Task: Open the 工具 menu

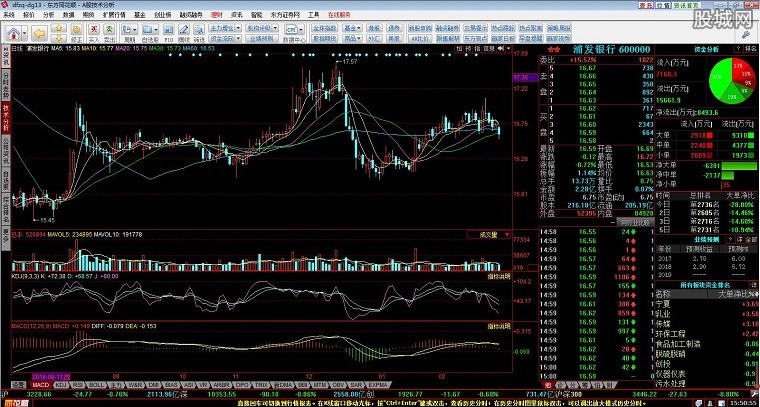Action: coord(313,15)
